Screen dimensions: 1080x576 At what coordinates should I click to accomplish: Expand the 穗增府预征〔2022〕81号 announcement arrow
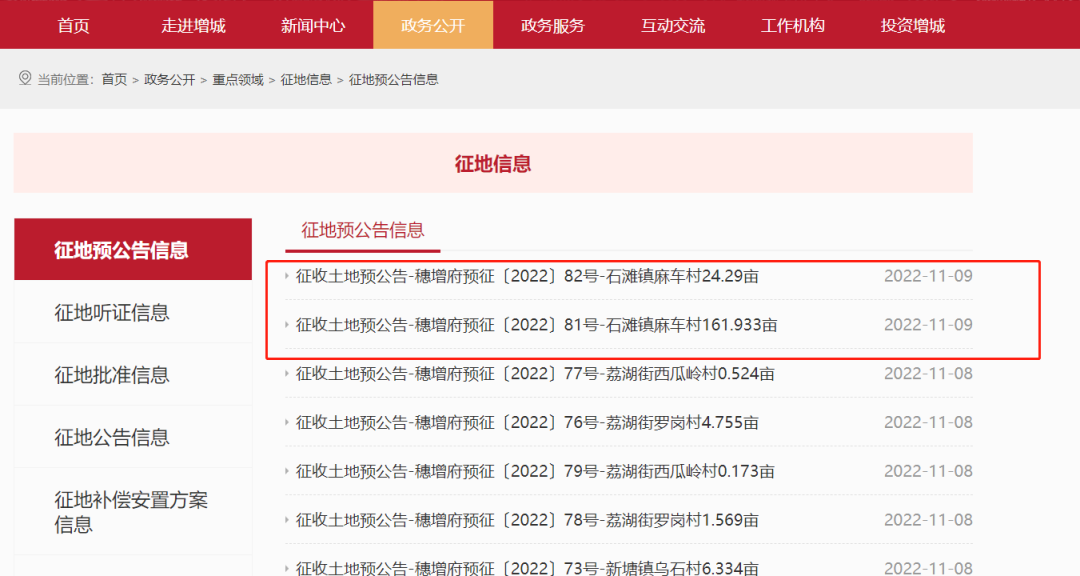[x=289, y=324]
